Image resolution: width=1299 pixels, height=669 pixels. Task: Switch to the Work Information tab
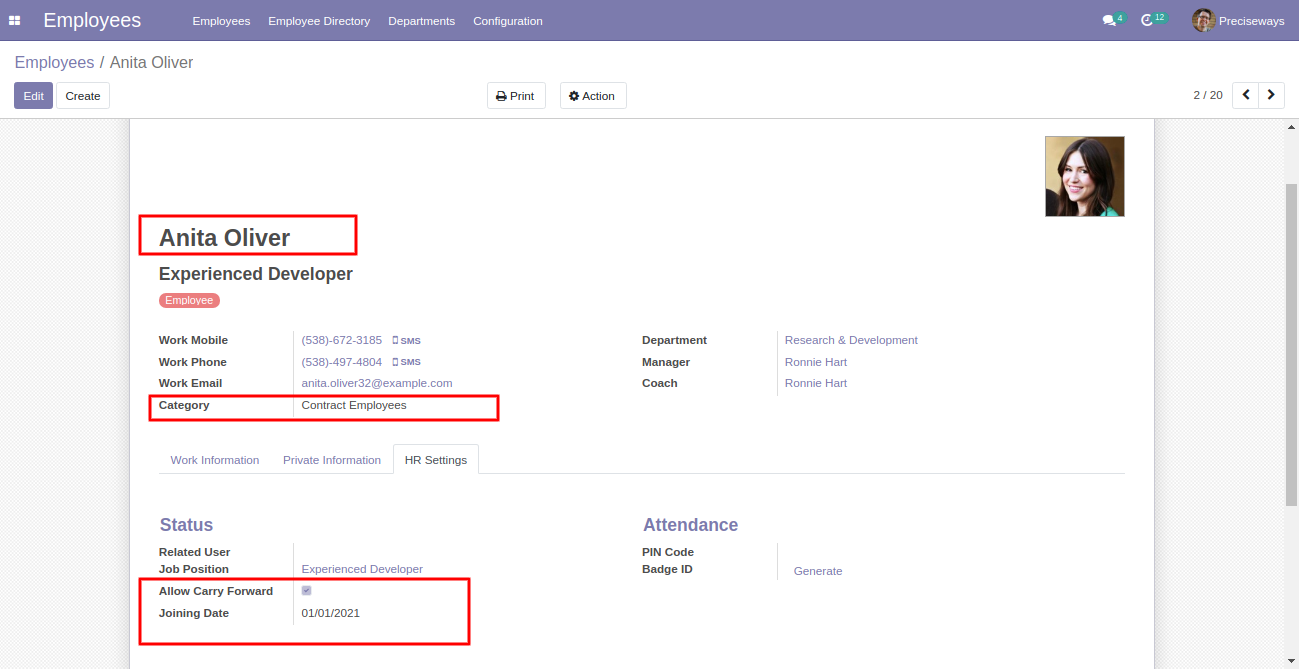point(215,460)
